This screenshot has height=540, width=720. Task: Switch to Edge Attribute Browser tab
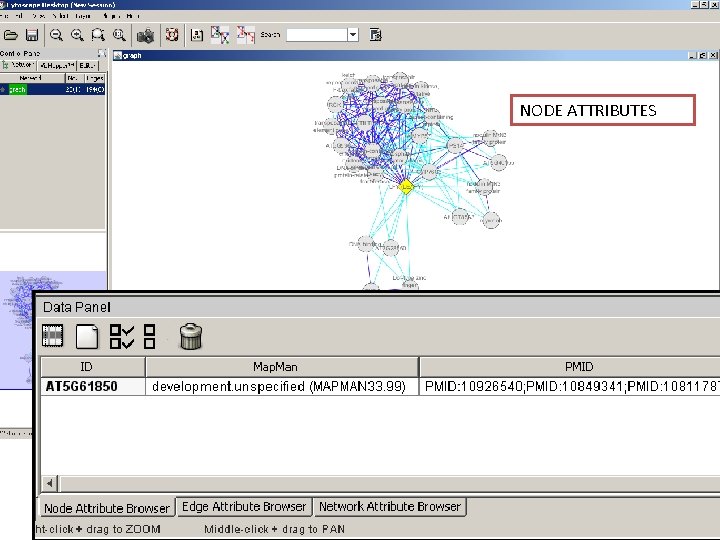(244, 507)
